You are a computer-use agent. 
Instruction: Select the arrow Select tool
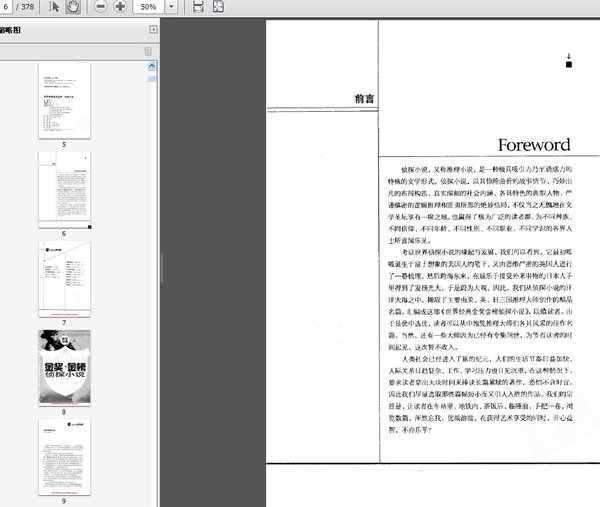pyautogui.click(x=54, y=7)
